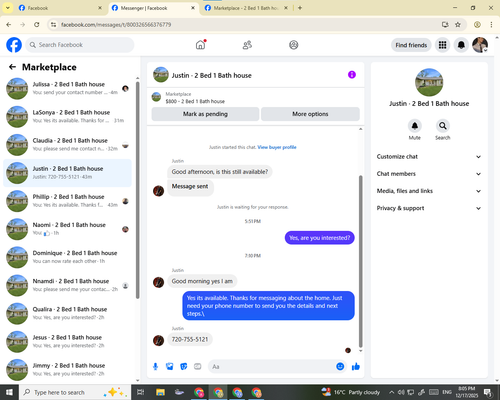Open the Notifications bell icon
Image resolution: width=500 pixels, height=400 pixels.
(461, 45)
